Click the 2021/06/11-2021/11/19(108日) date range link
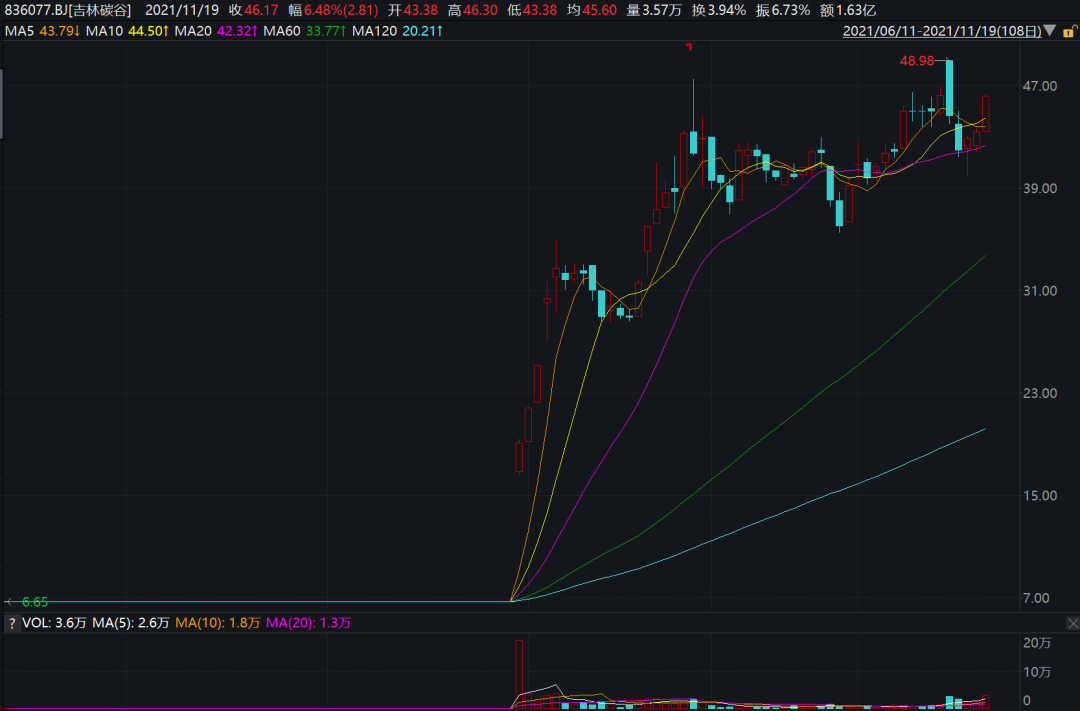The height and width of the screenshot is (711, 1080). click(942, 31)
